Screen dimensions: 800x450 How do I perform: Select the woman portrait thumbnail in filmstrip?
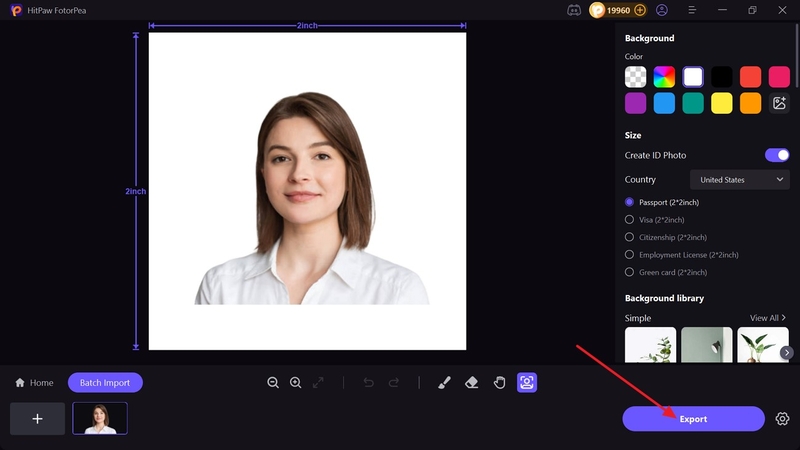(x=100, y=418)
